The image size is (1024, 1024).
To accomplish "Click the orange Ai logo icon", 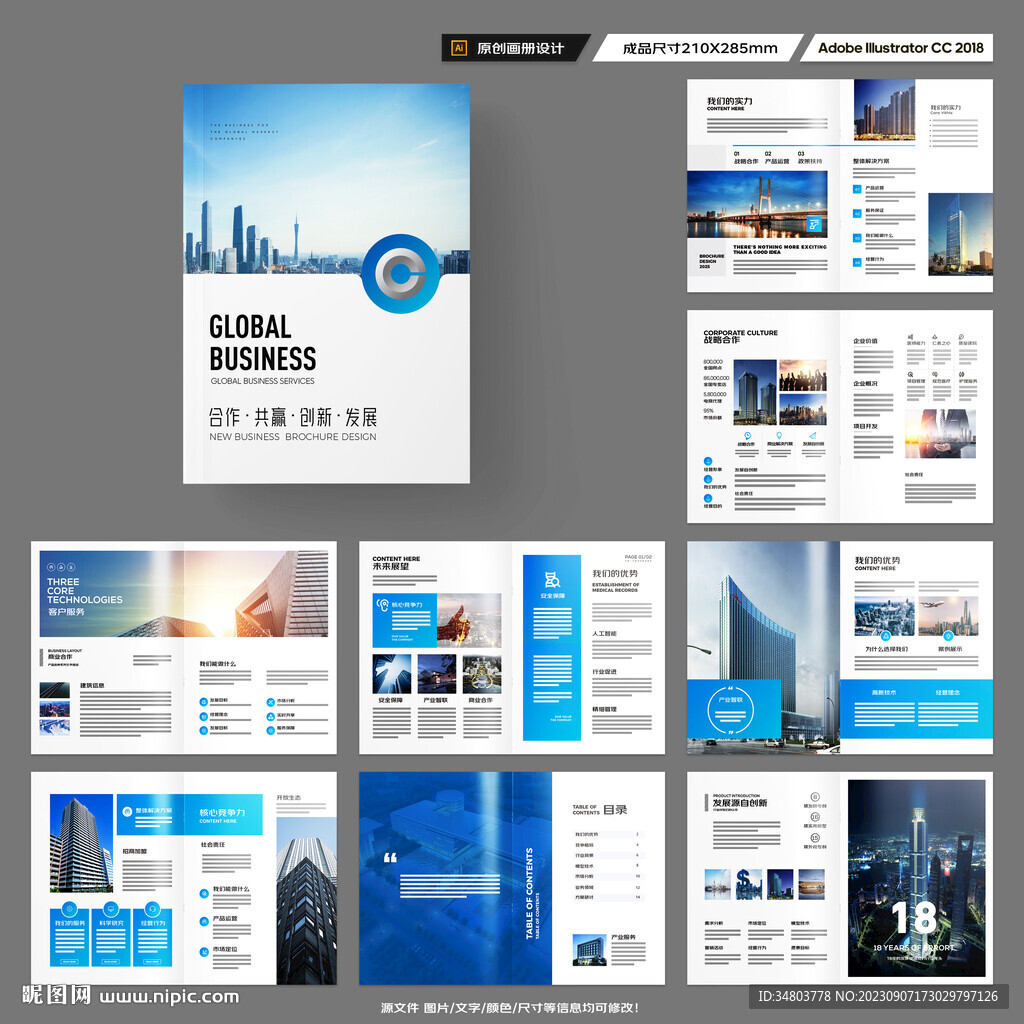I will click(x=459, y=48).
